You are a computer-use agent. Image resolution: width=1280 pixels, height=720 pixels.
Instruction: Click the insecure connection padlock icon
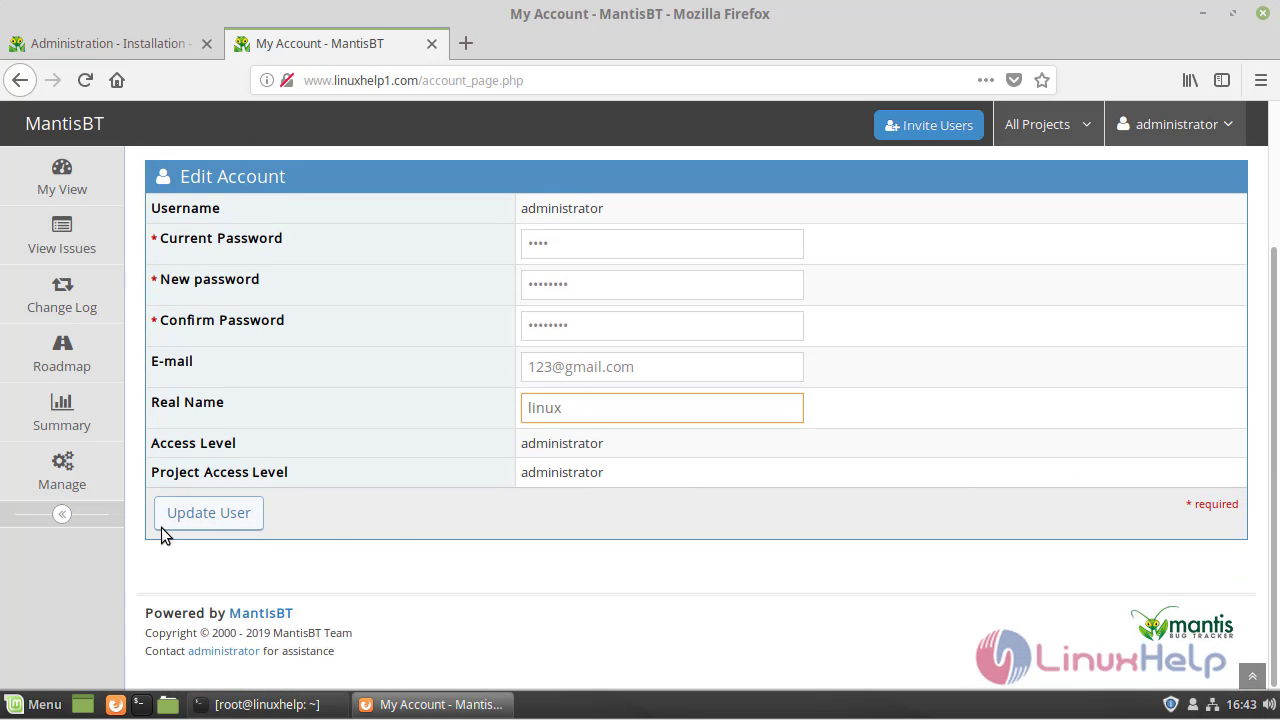tap(287, 80)
